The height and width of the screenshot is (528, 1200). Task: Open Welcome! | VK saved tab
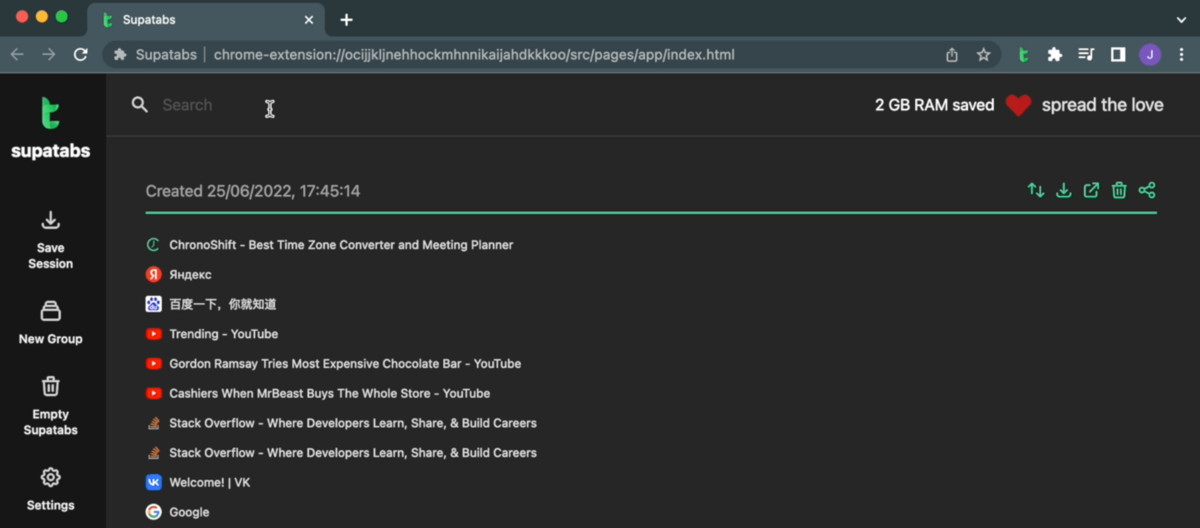[209, 482]
